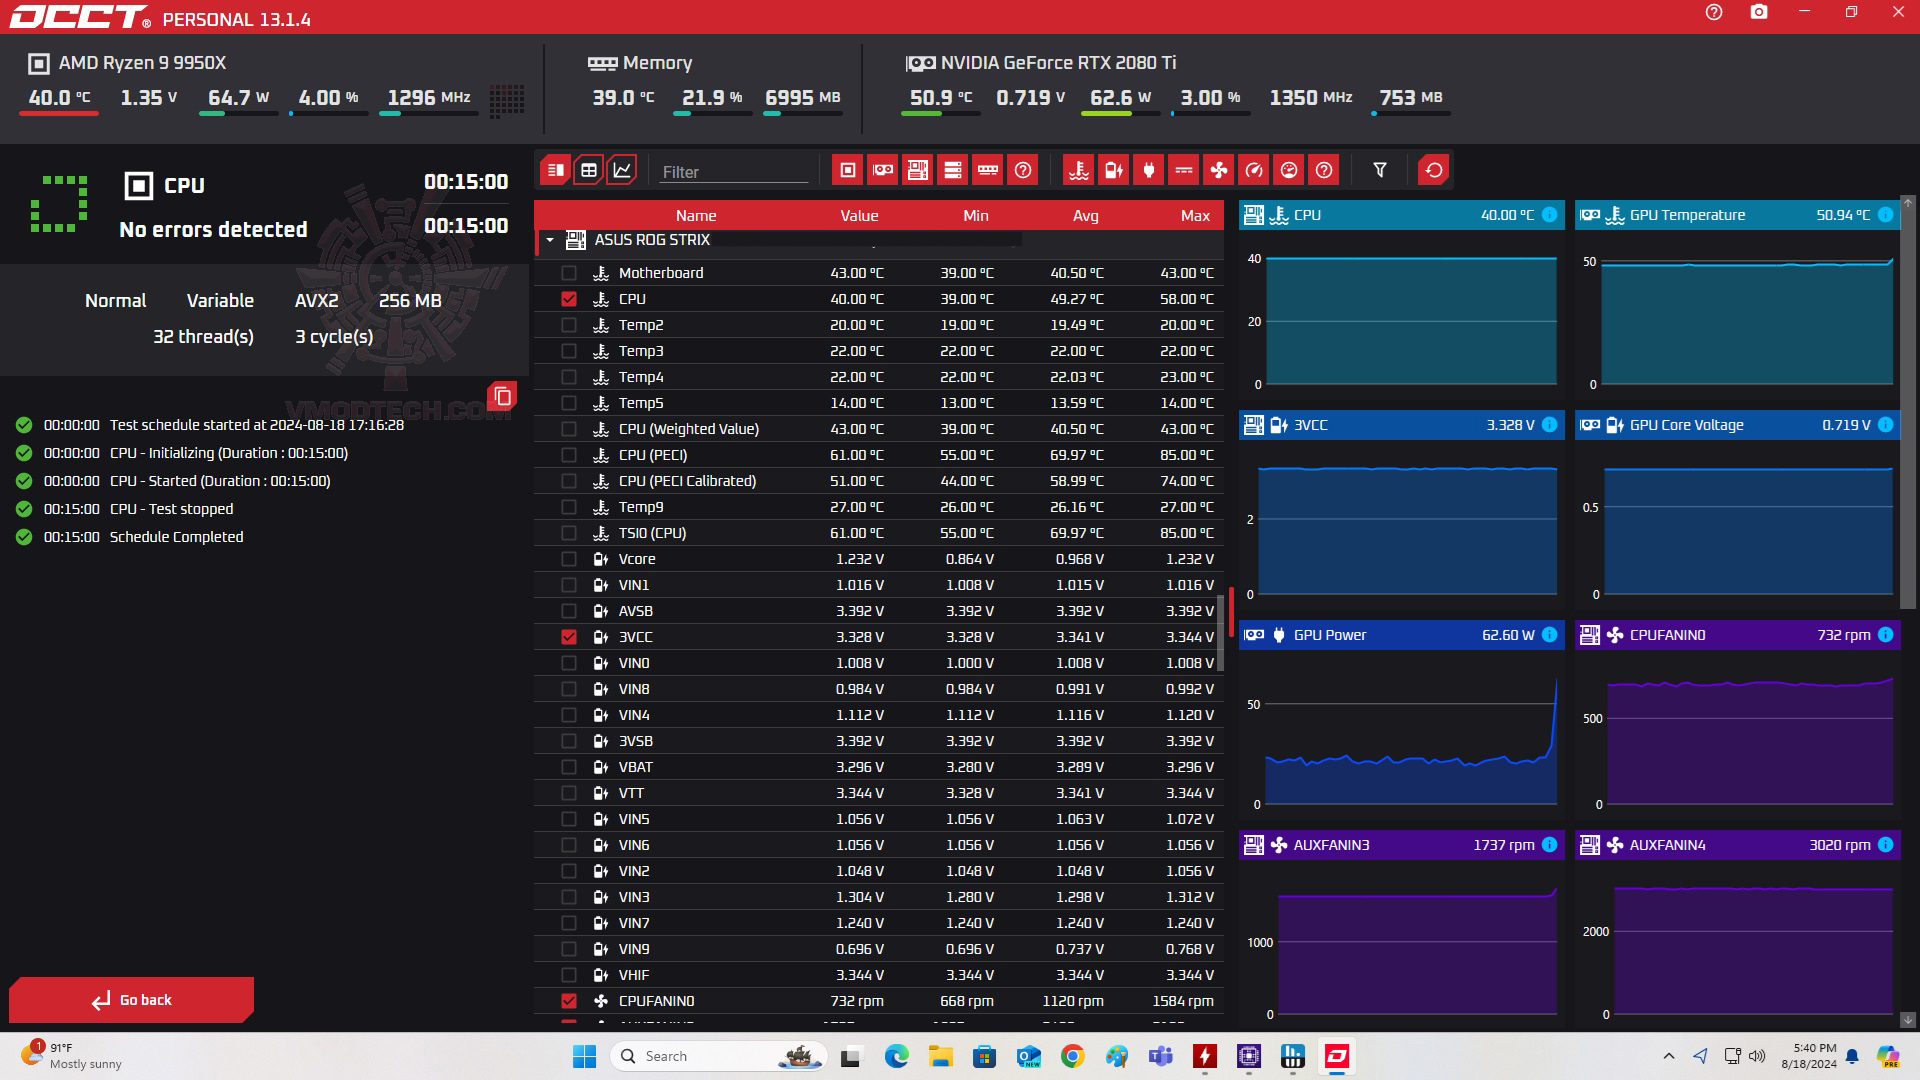The height and width of the screenshot is (1080, 1920).
Task: Open info for GPU Power graph
Action: pos(1549,635)
